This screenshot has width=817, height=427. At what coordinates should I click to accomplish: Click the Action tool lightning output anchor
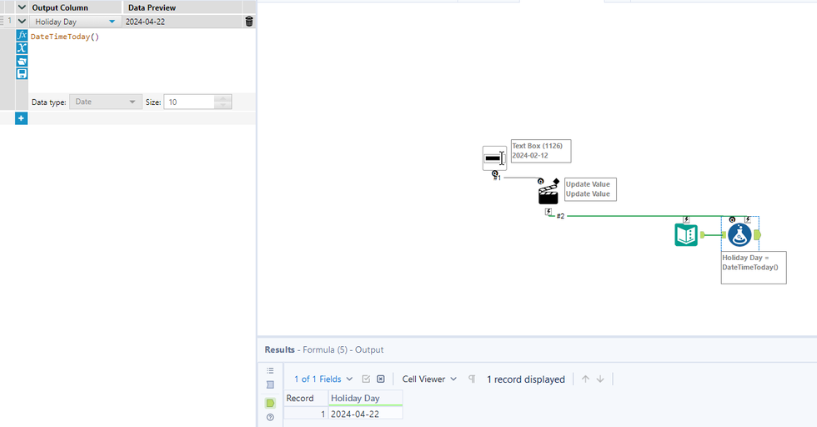548,211
